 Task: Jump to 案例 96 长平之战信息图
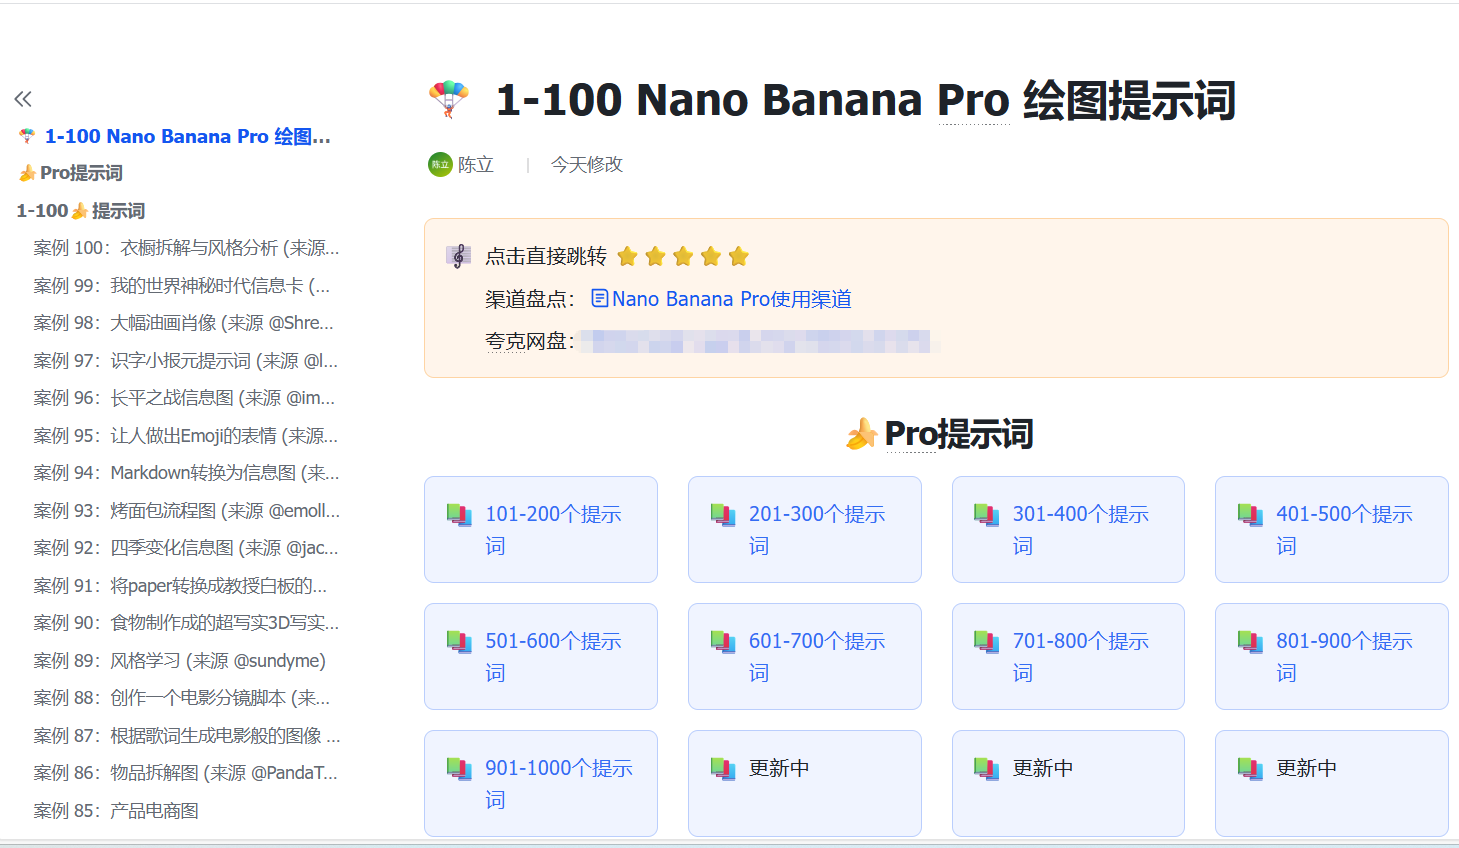(184, 398)
